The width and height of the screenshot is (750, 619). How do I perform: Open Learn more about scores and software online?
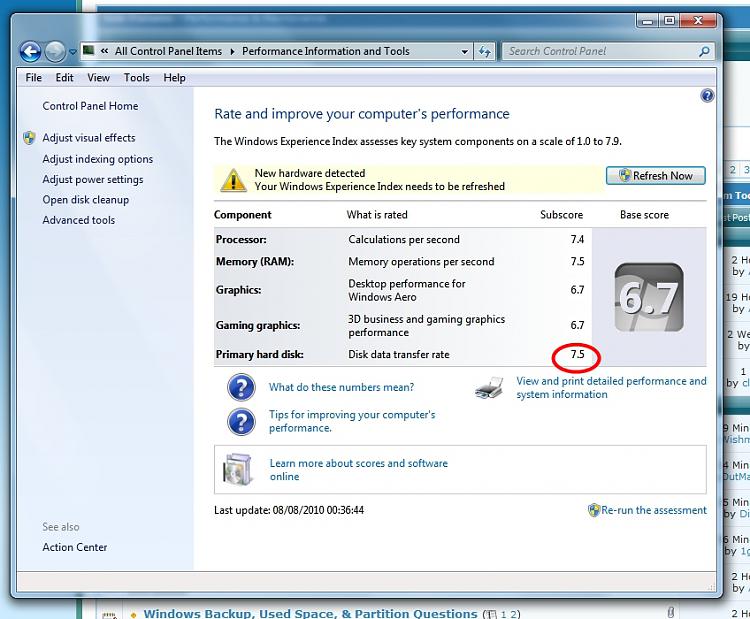pyautogui.click(x=359, y=470)
